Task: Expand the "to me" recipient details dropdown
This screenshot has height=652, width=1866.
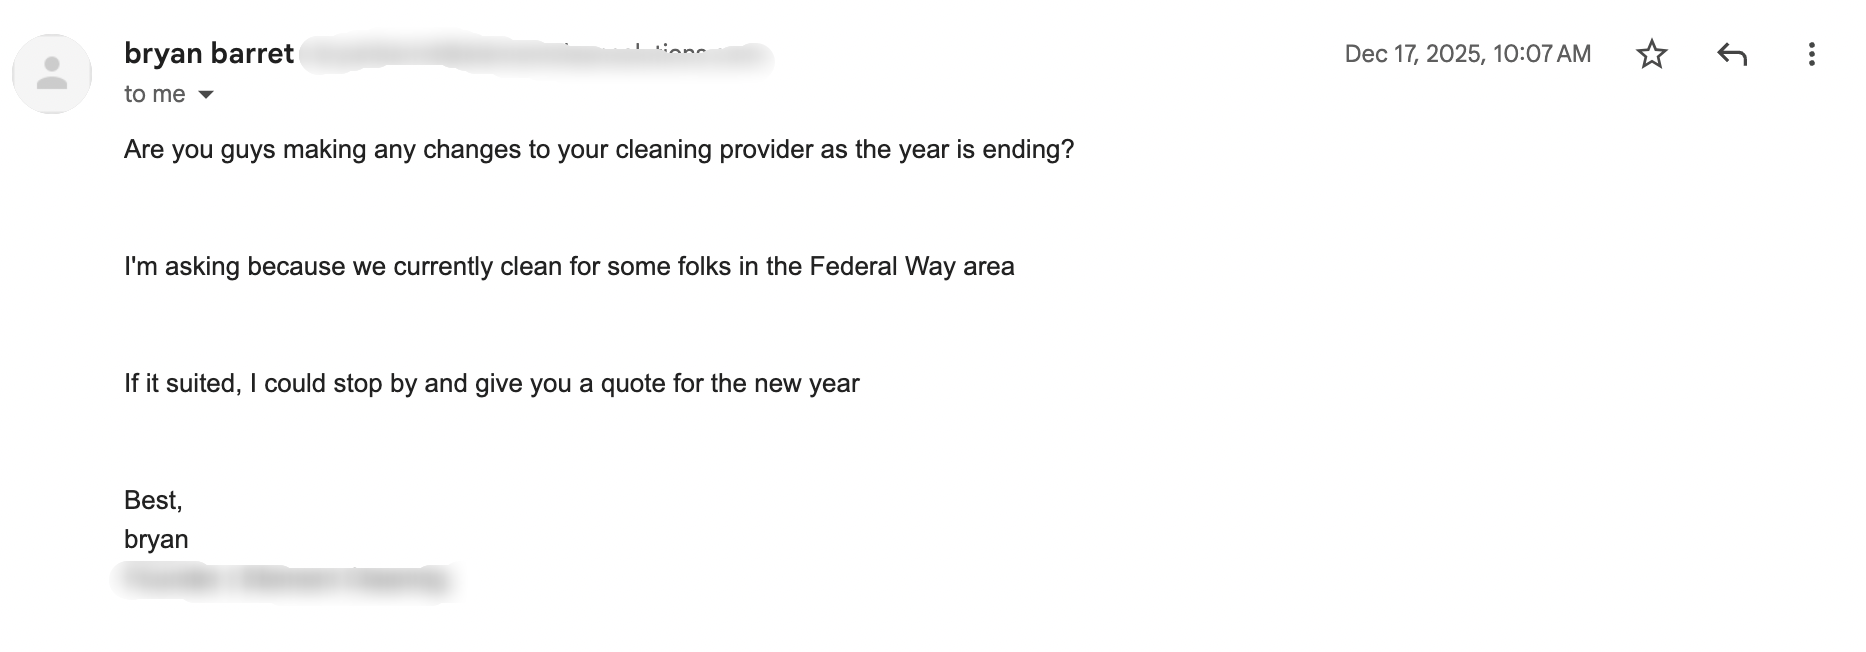Action: [x=206, y=94]
